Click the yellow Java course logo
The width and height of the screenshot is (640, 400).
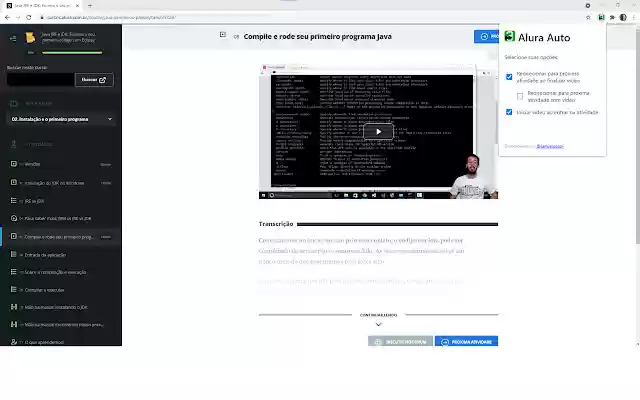30,38
